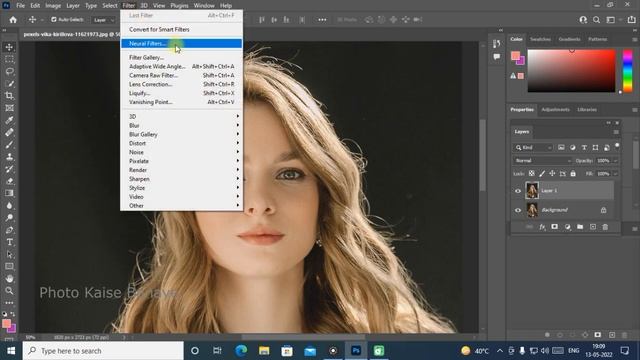This screenshot has width=640, height=360.
Task: Add a layer style with fx icon
Action: point(542,227)
